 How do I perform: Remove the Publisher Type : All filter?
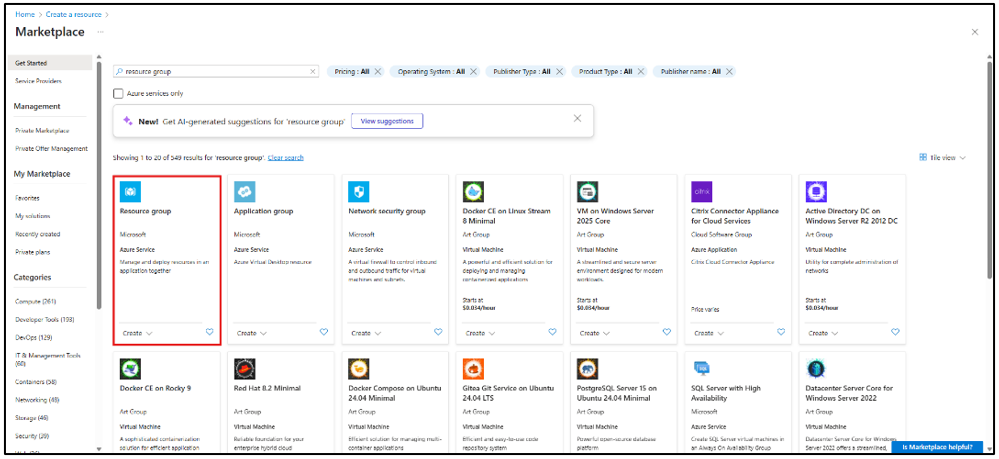559,72
